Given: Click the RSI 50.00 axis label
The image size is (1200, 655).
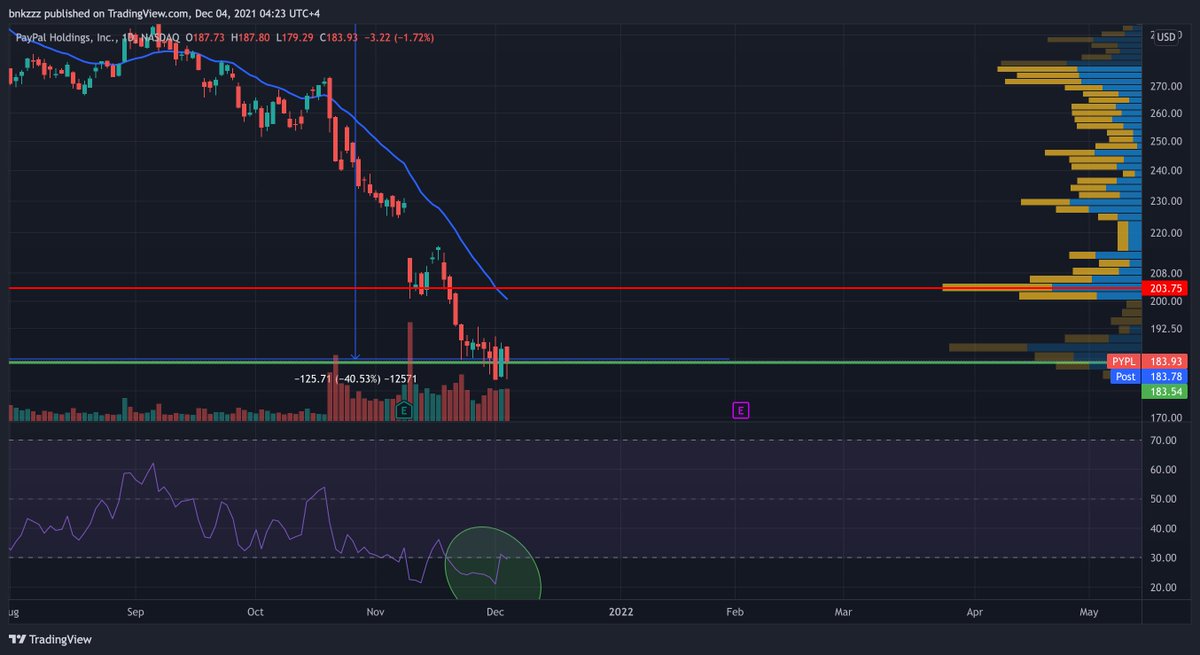Looking at the screenshot, I should 1163,499.
